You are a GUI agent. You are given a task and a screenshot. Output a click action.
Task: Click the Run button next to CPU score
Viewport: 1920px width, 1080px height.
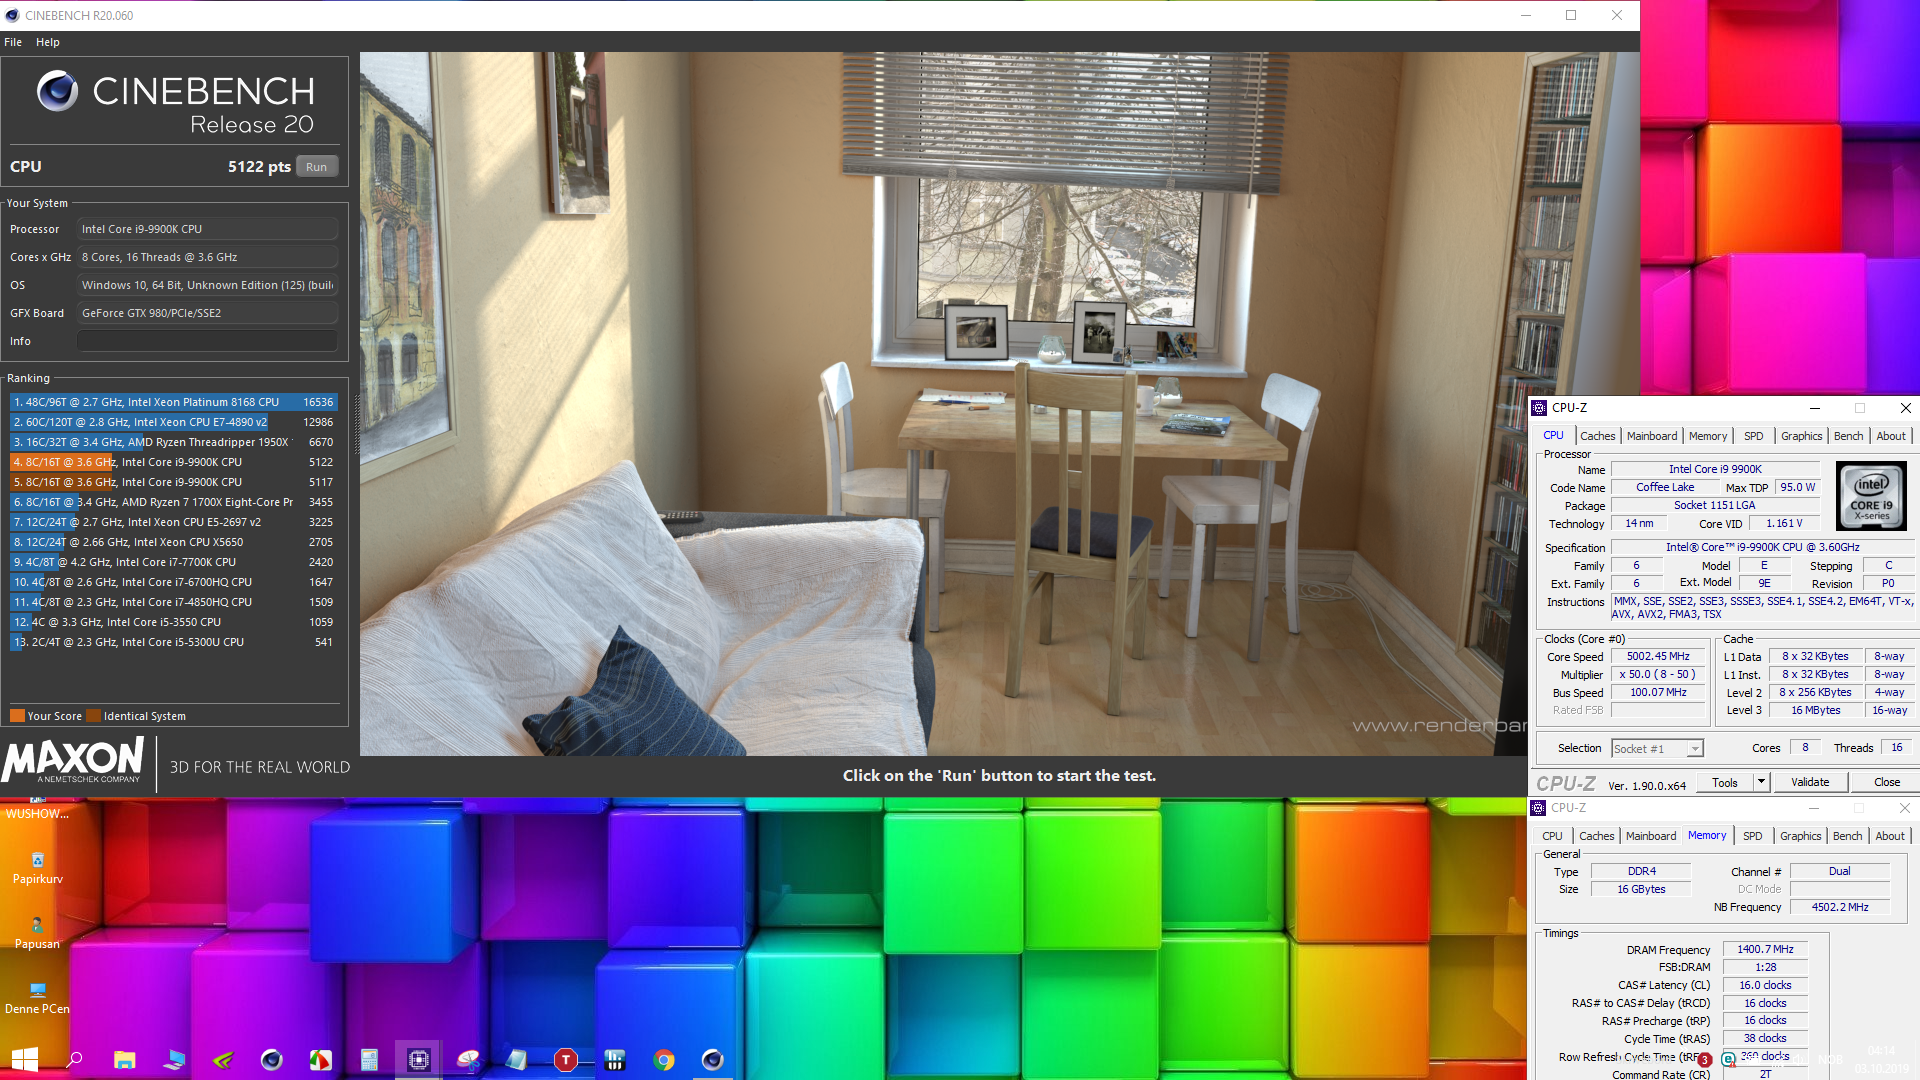click(317, 167)
